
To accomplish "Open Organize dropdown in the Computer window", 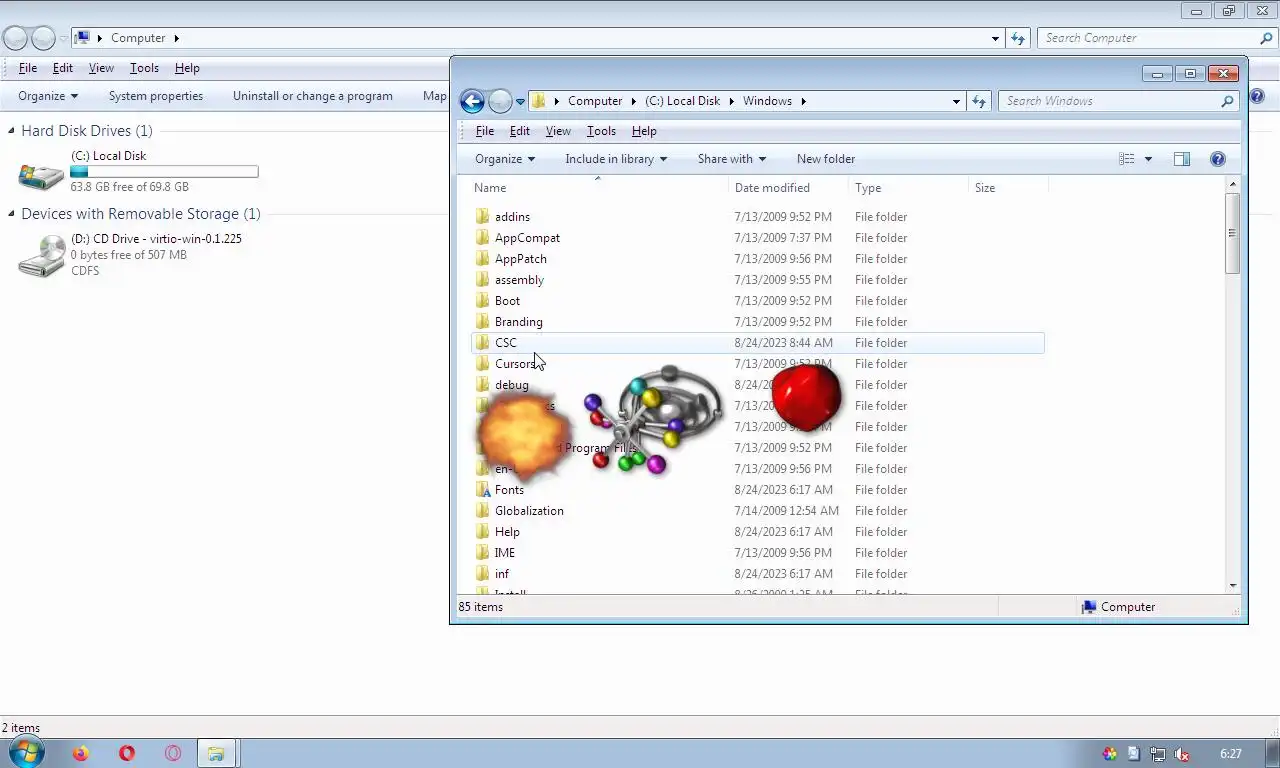I will (48, 96).
